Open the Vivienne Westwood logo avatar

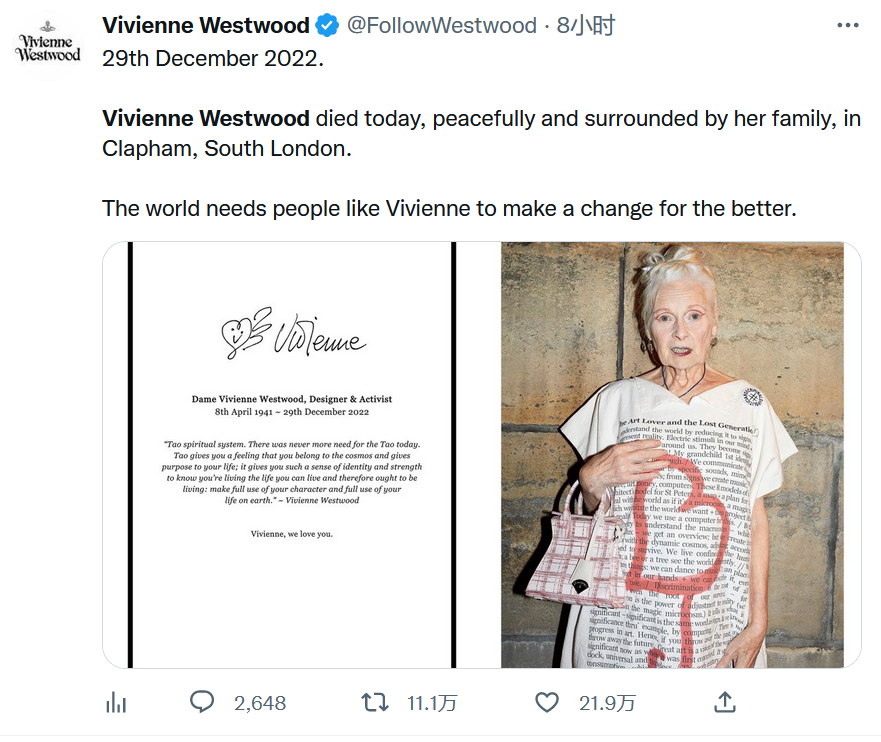(48, 47)
